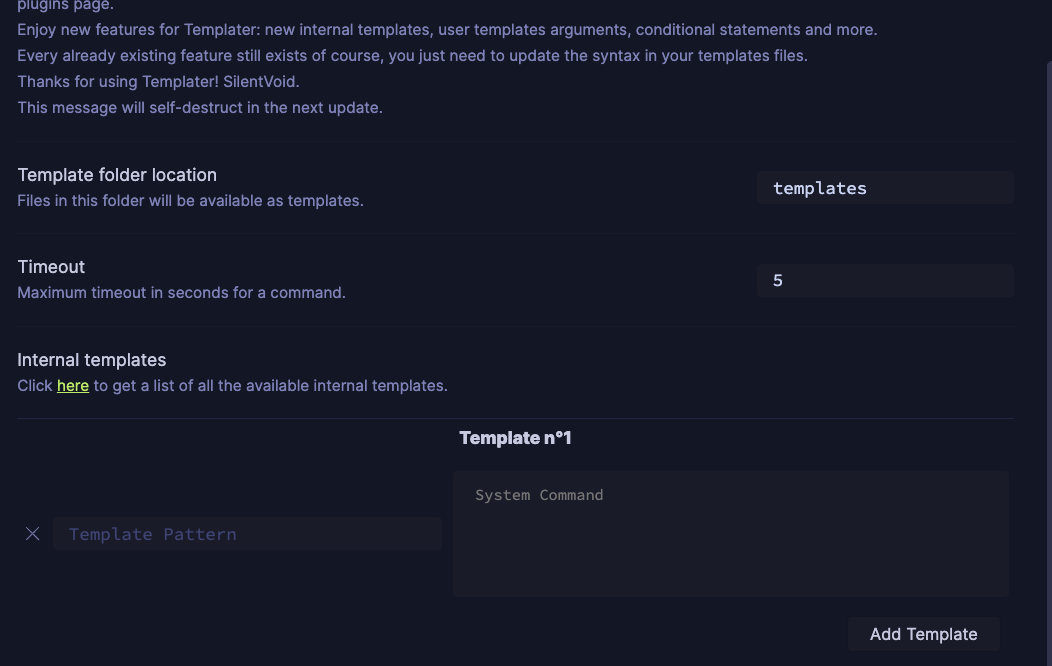Image resolution: width=1052 pixels, height=666 pixels.
Task: Click the Template Pattern text box
Action: [x=247, y=533]
